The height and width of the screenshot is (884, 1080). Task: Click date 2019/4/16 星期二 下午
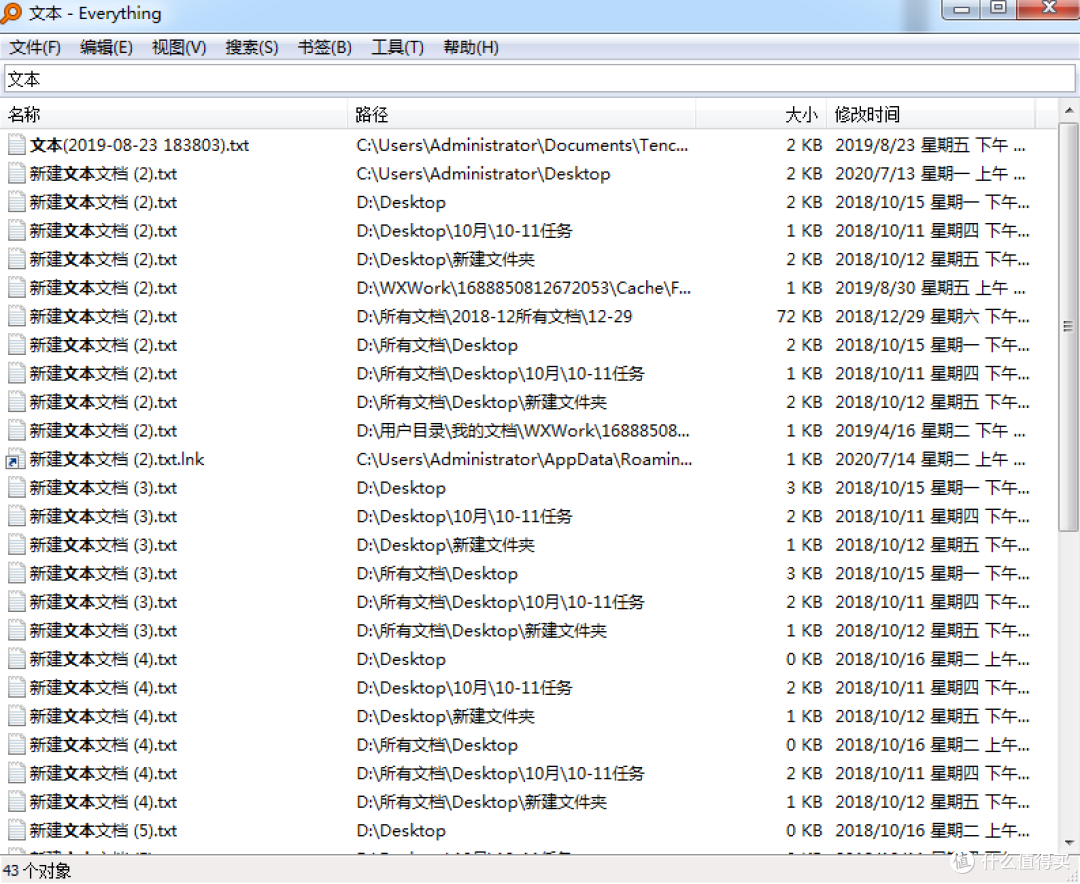tap(931, 431)
